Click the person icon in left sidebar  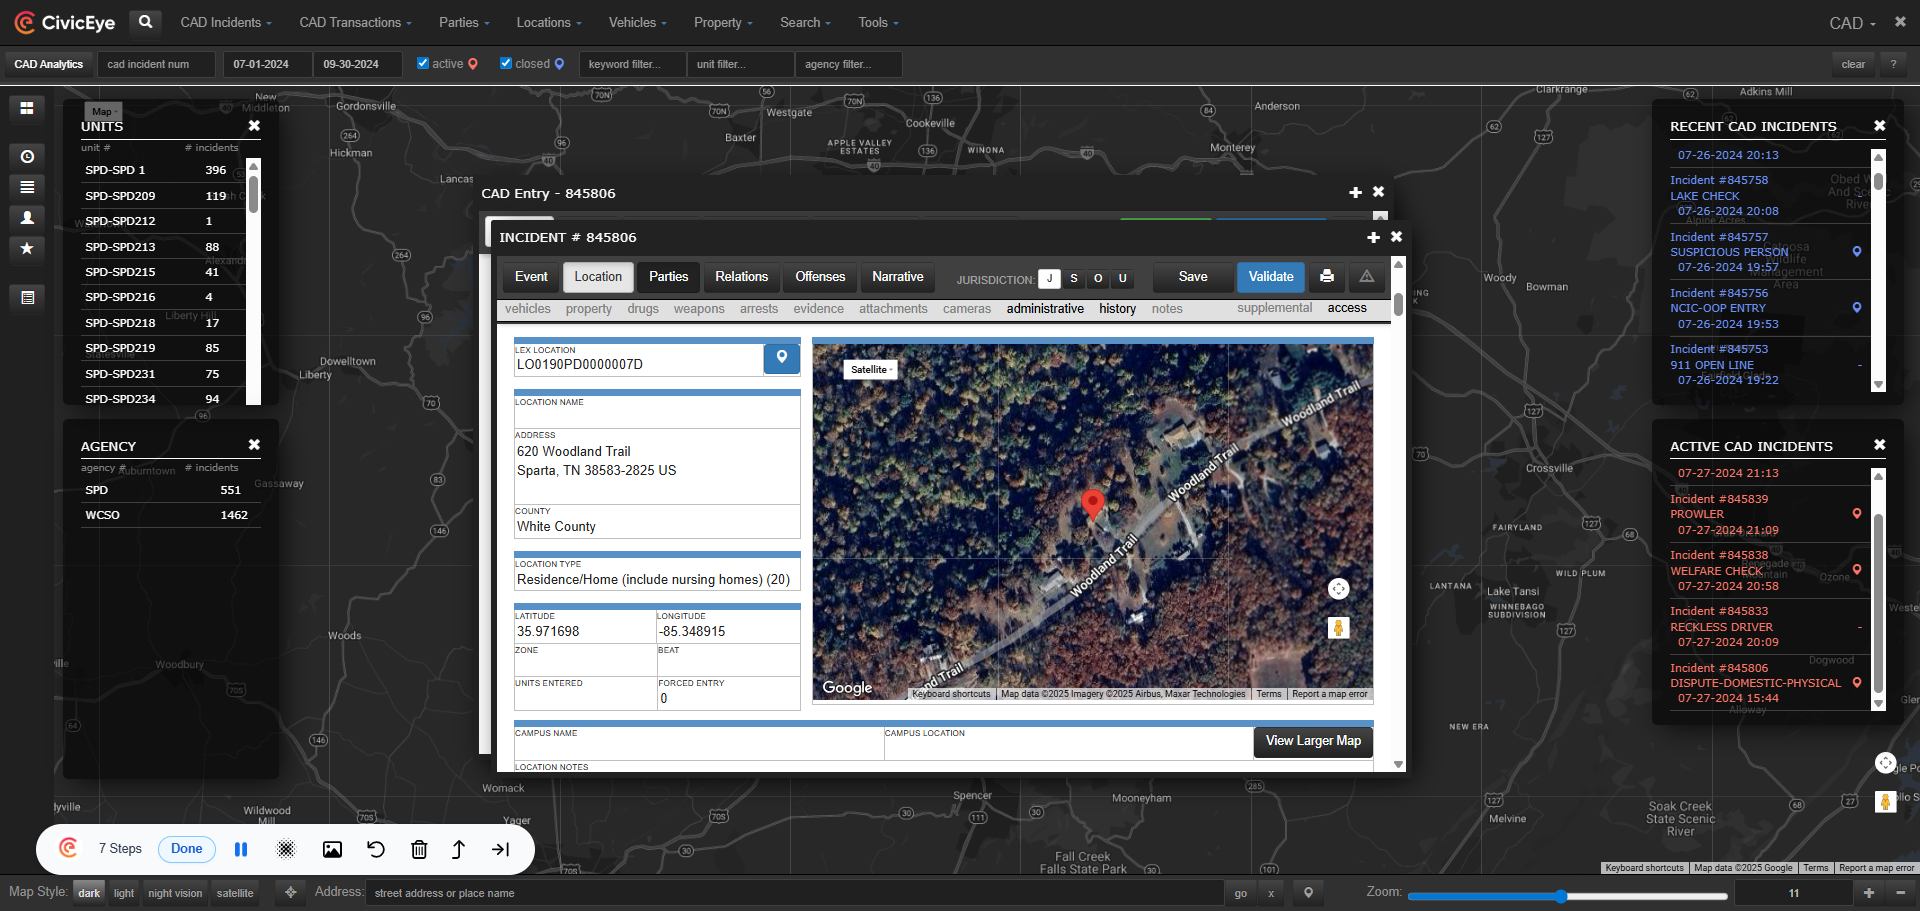coord(27,217)
